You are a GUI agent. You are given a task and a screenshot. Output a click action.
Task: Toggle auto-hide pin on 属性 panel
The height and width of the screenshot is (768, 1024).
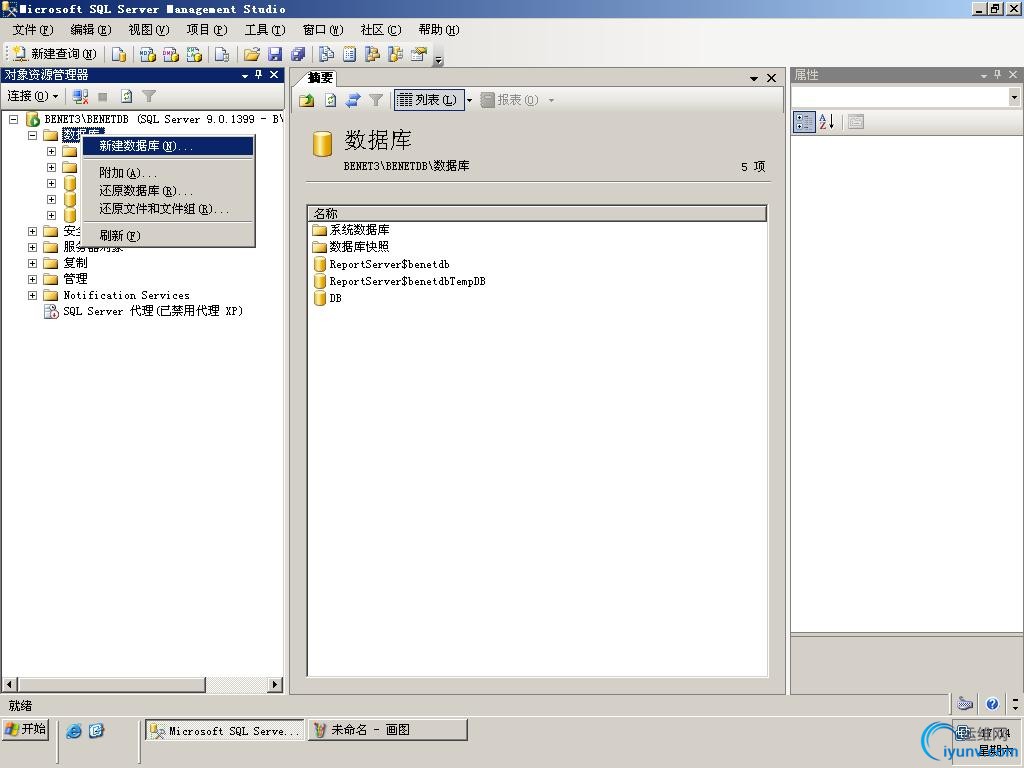[997, 75]
